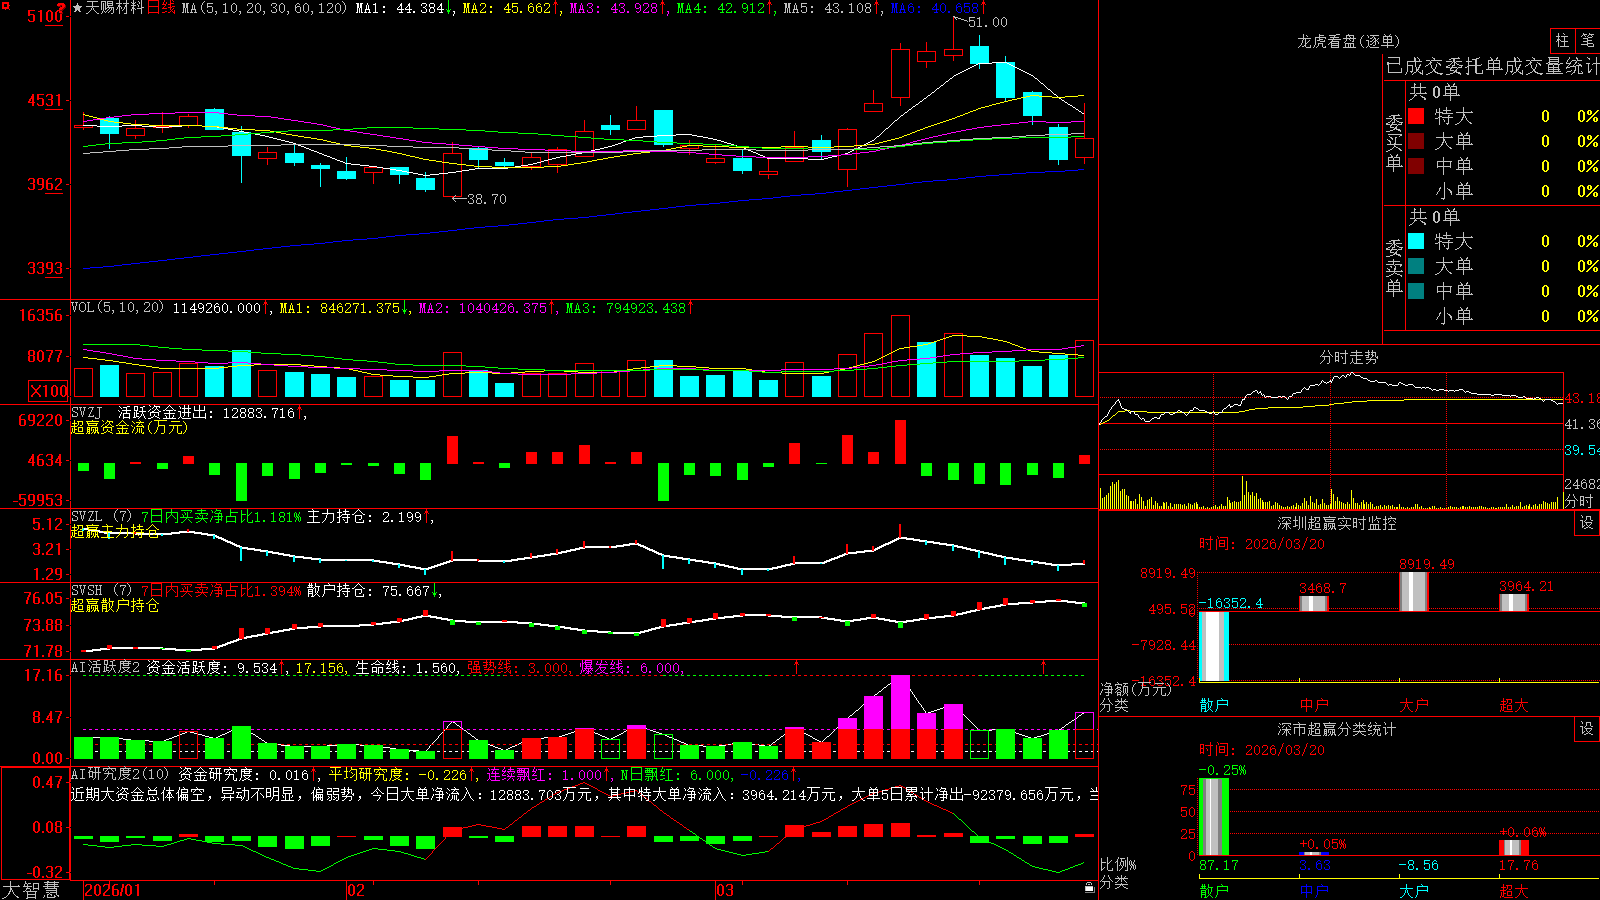Click the tallest magenta bar in AI活跃度 panel
This screenshot has height=900, width=1600.
pos(900,702)
